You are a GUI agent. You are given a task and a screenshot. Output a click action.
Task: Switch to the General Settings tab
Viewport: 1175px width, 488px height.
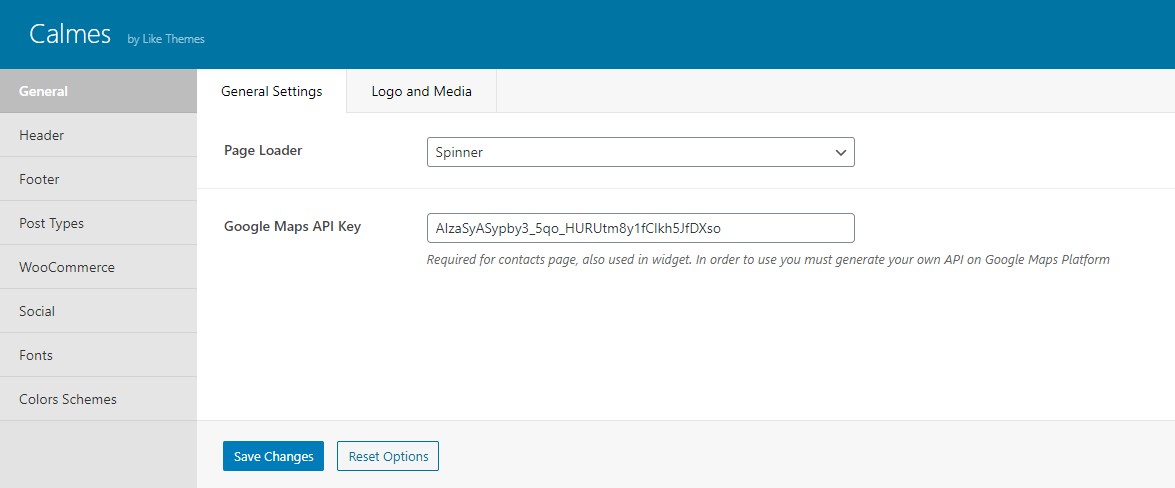point(272,91)
